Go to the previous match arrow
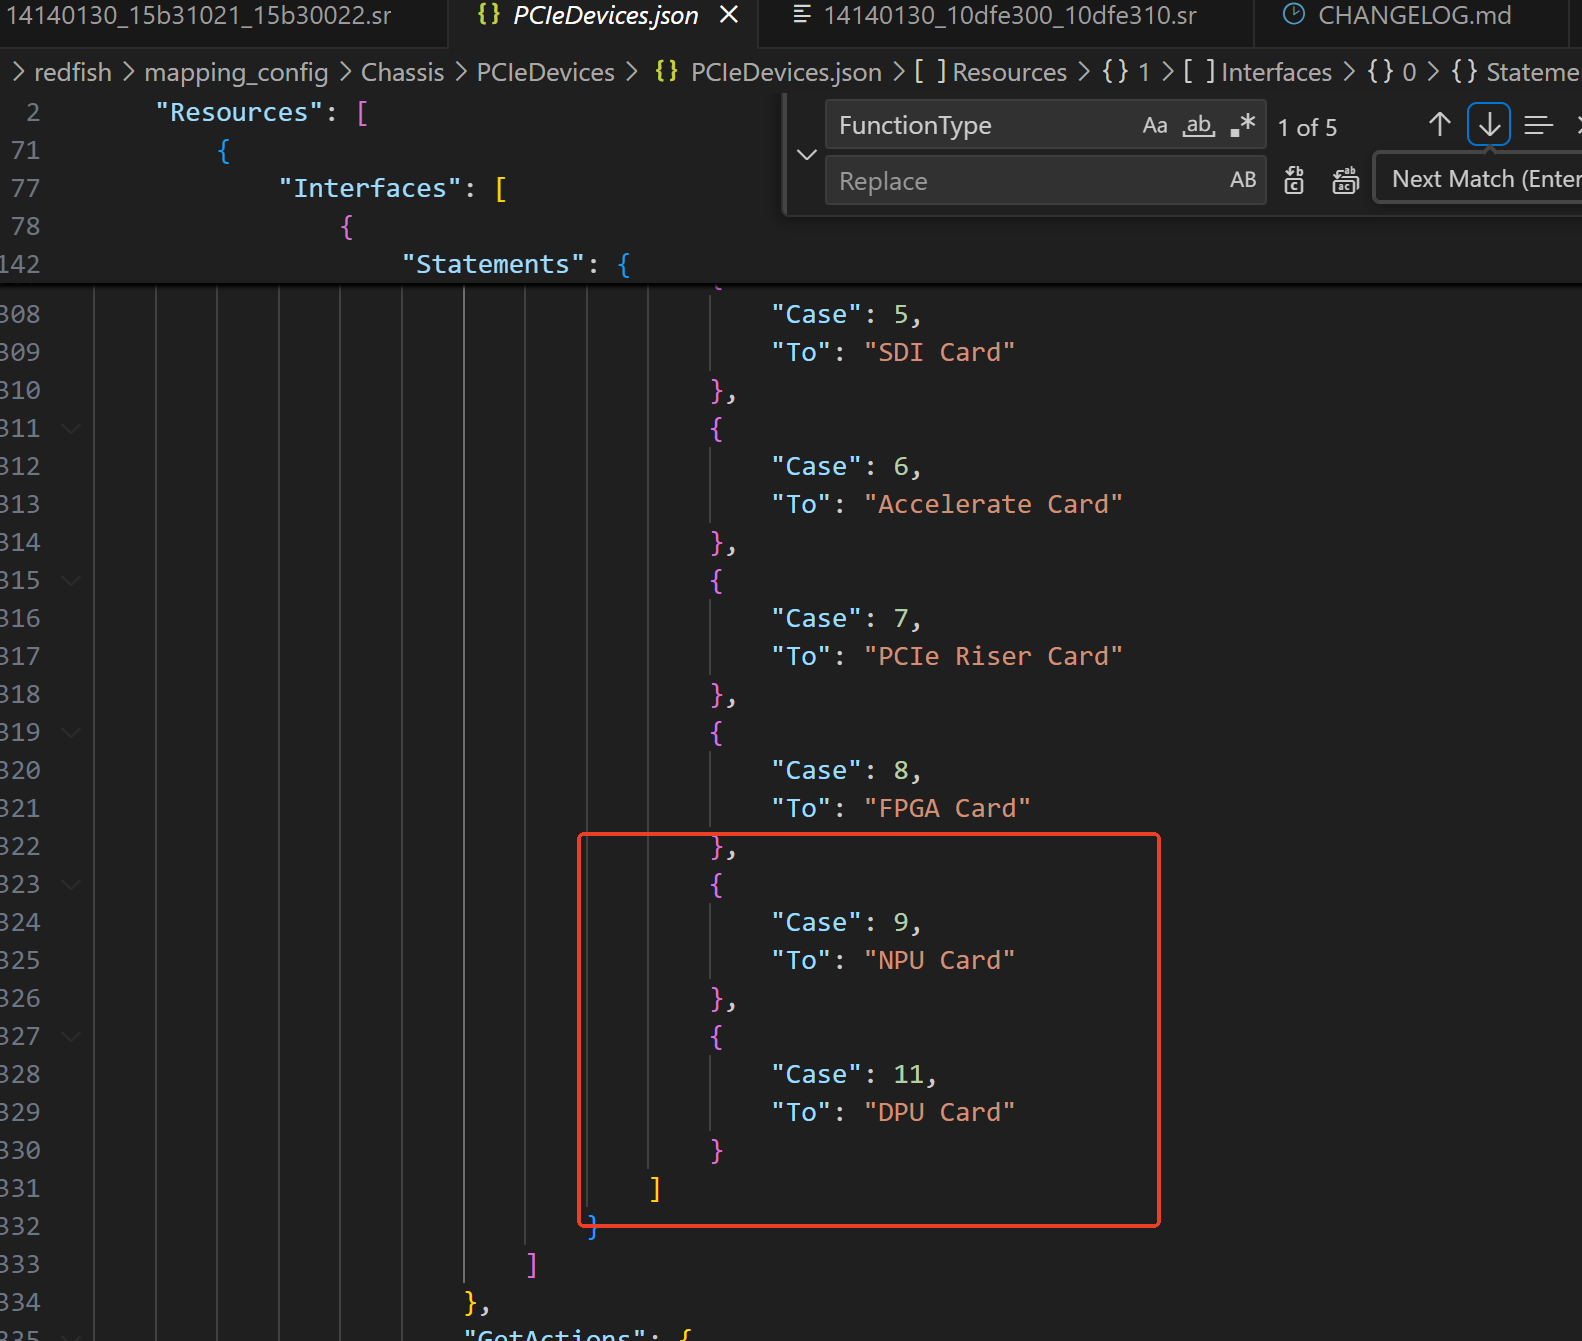 (x=1439, y=125)
